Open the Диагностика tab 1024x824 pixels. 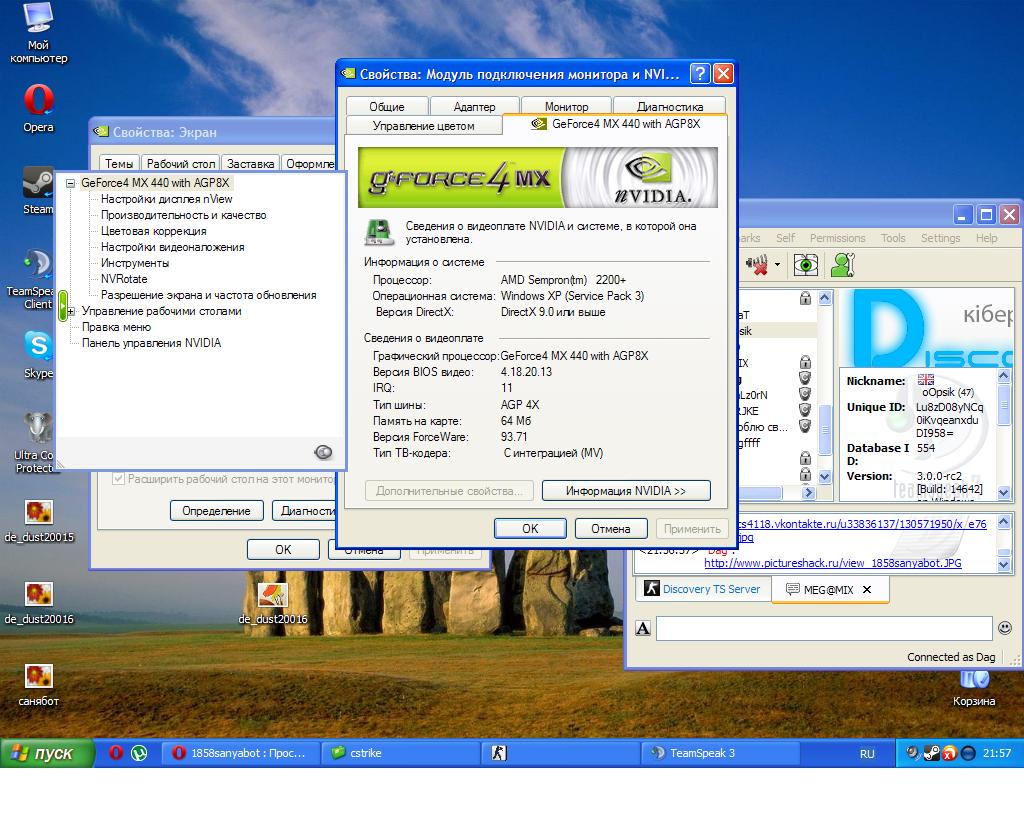click(x=670, y=106)
